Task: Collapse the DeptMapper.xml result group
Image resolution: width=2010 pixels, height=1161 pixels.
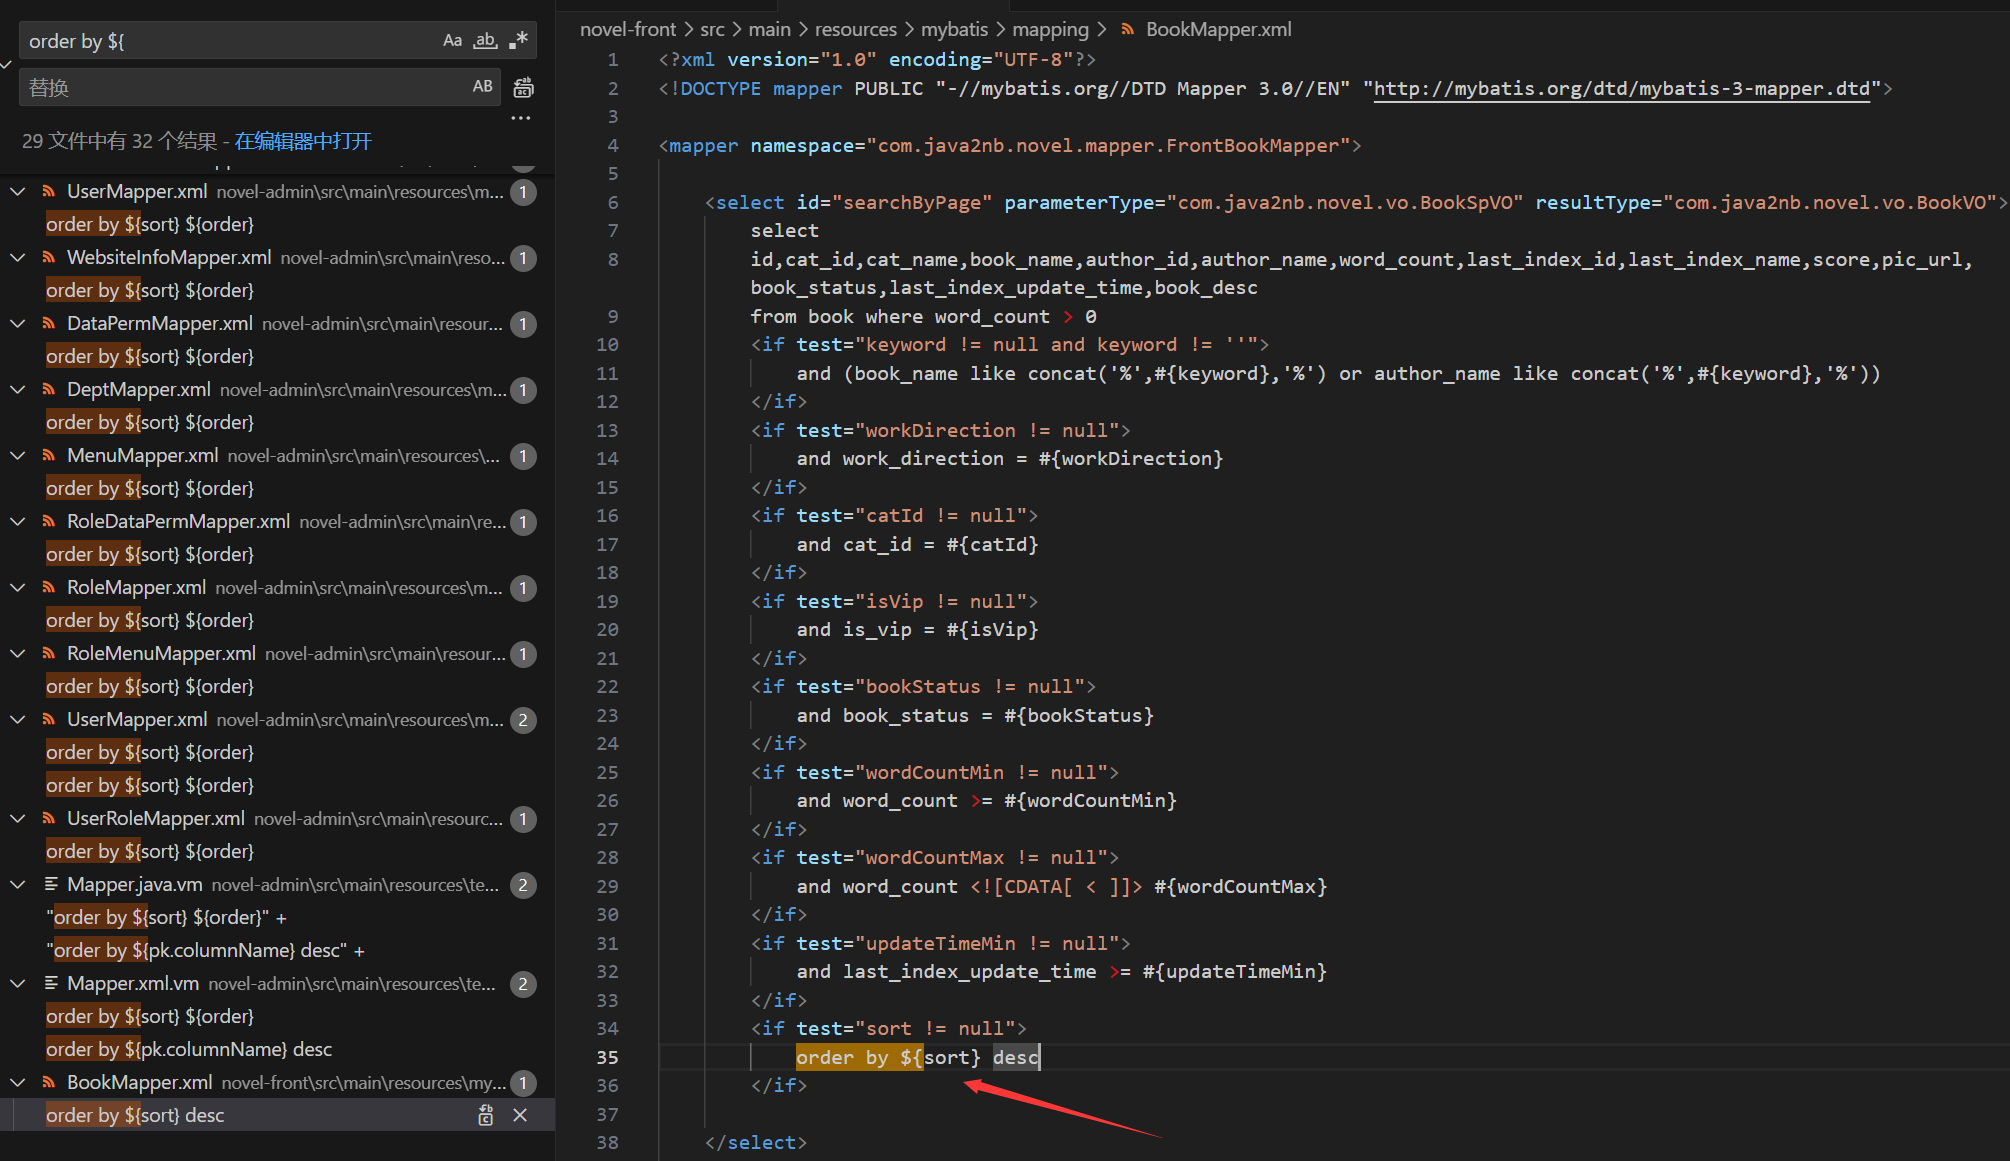Action: pos(18,389)
